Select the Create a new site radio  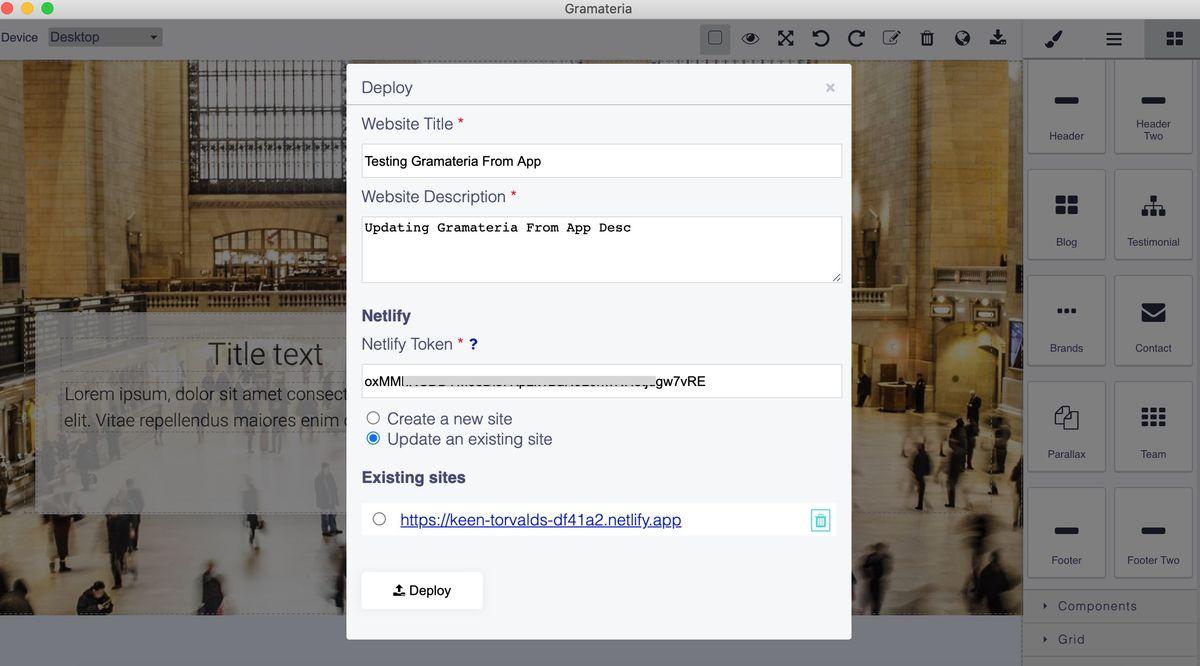pyautogui.click(x=373, y=418)
